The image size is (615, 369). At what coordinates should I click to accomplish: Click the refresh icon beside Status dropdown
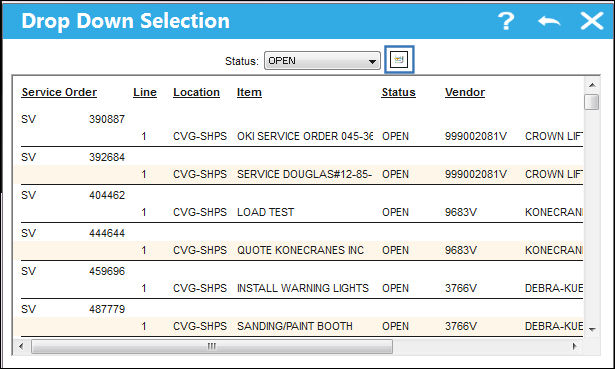pyautogui.click(x=399, y=60)
